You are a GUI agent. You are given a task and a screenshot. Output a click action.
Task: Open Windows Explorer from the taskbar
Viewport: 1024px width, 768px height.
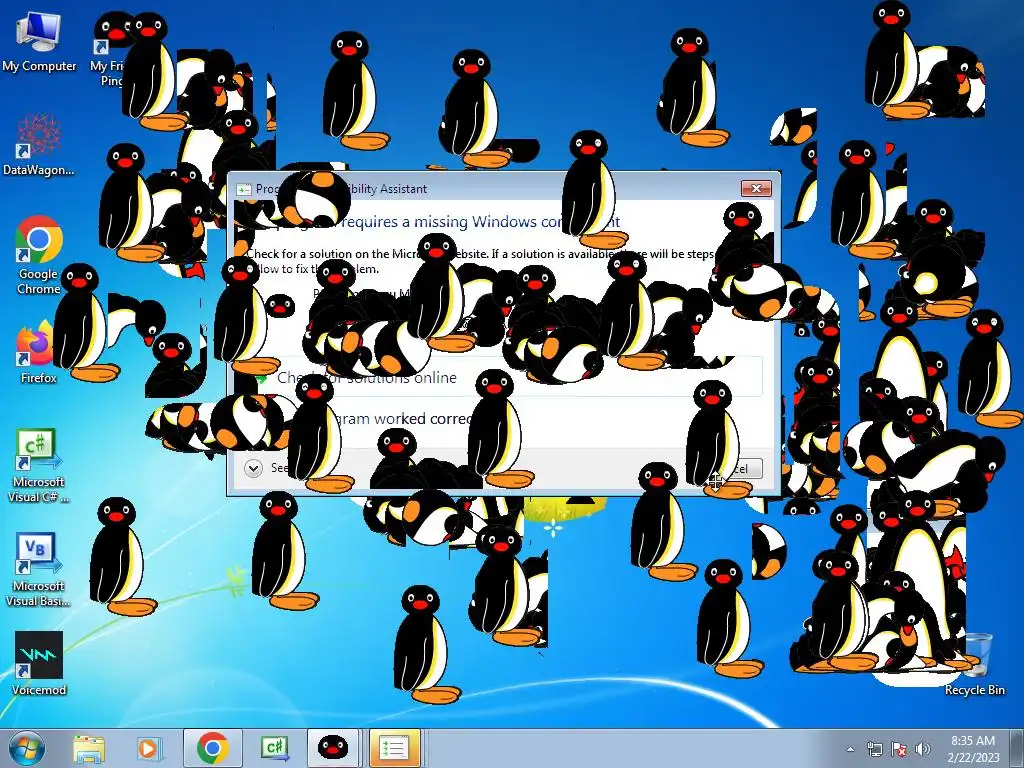coord(89,748)
